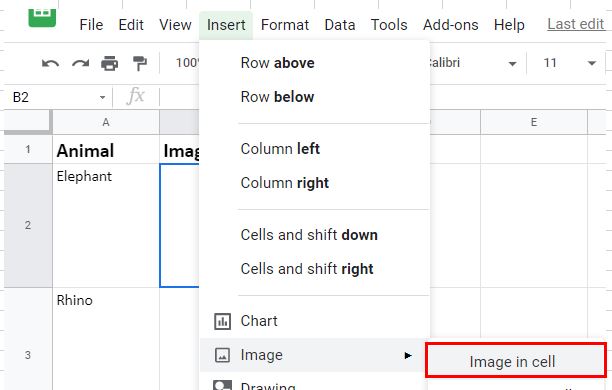The width and height of the screenshot is (612, 390).
Task: Open the Help menu
Action: tap(509, 25)
